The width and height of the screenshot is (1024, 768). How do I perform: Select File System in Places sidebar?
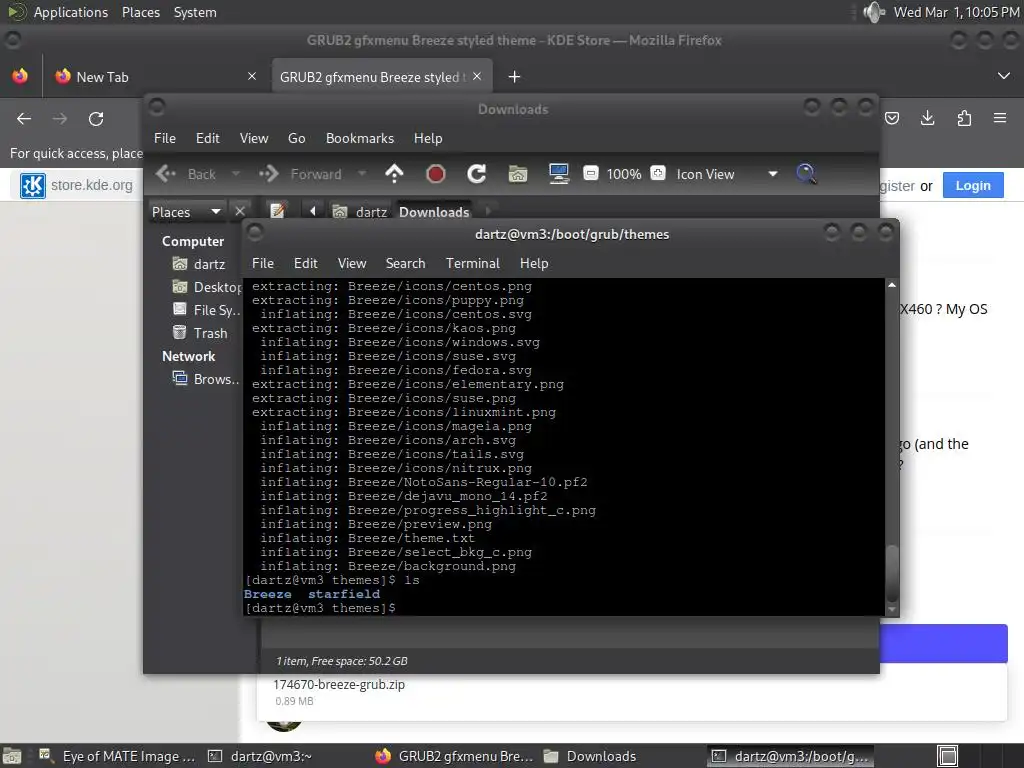[x=206, y=310]
